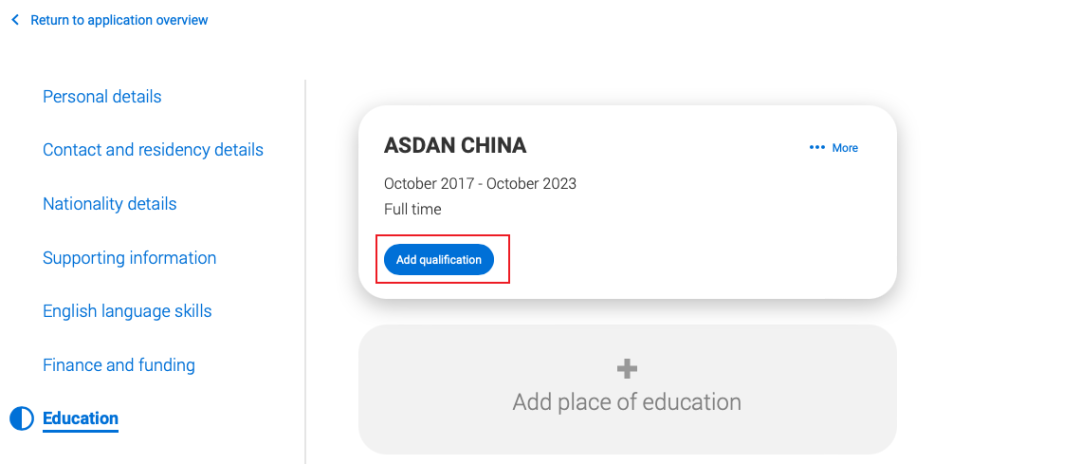Navigate to the Supporting information section
Screen dimensions: 1080x464
pos(129,257)
